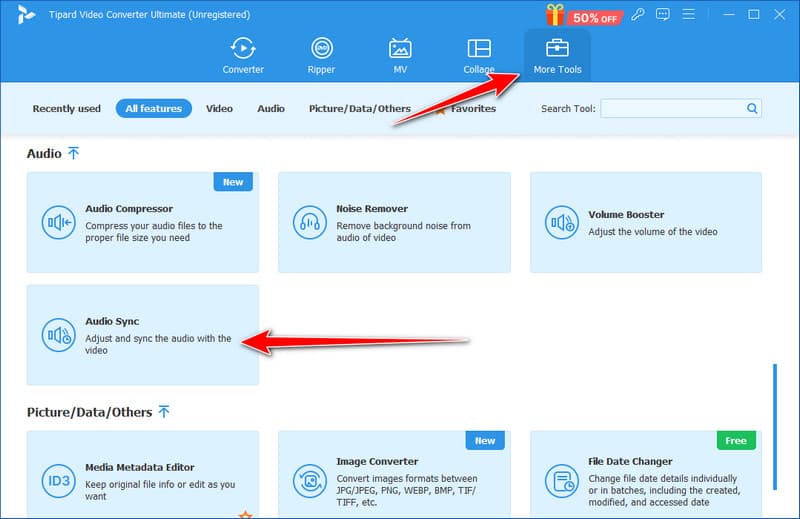Open the More Tools toolbox

click(x=557, y=56)
